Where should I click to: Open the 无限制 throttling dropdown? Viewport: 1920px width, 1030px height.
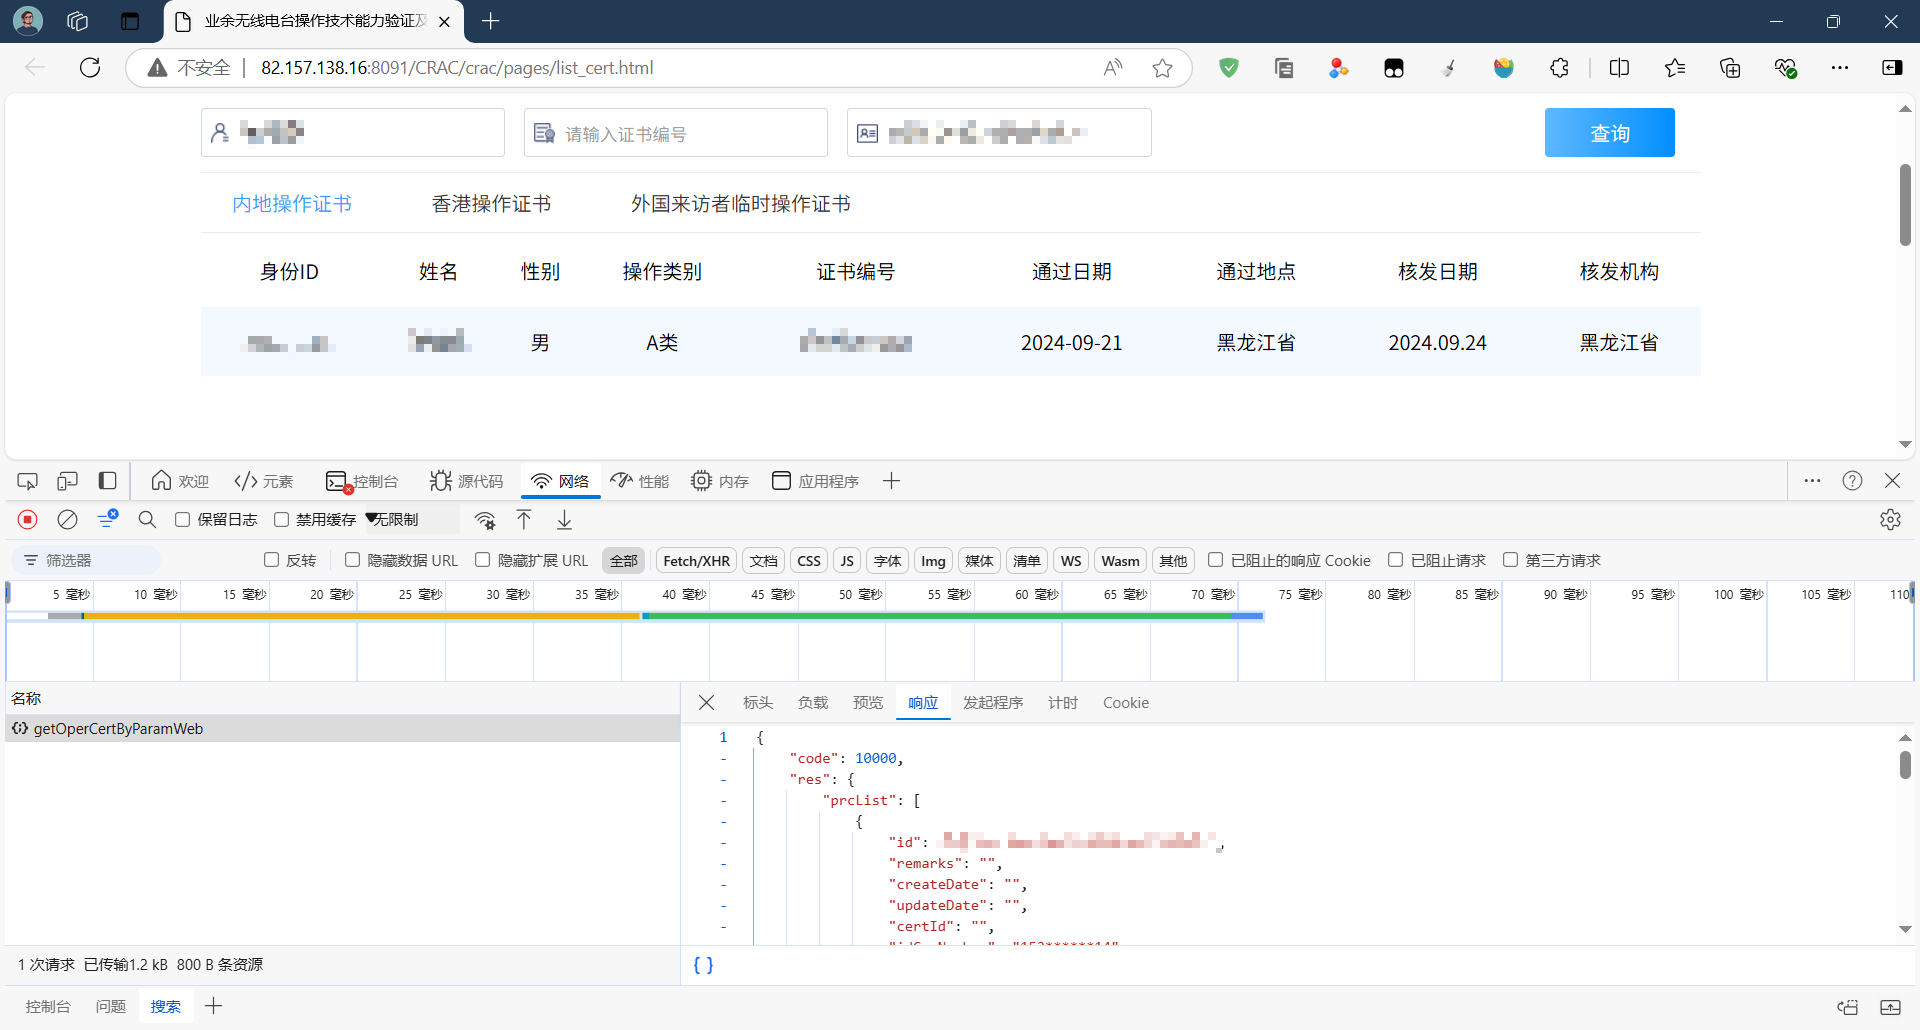[412, 519]
